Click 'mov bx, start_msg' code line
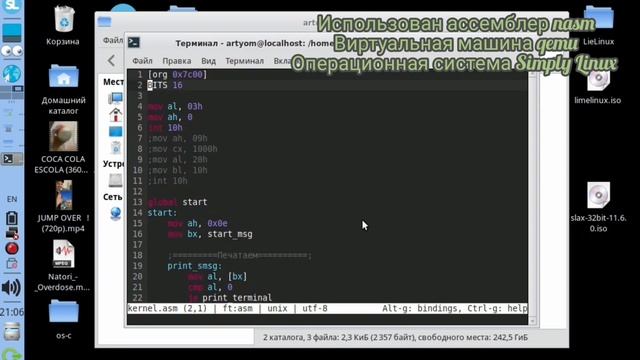640x360 pixels. [210, 234]
